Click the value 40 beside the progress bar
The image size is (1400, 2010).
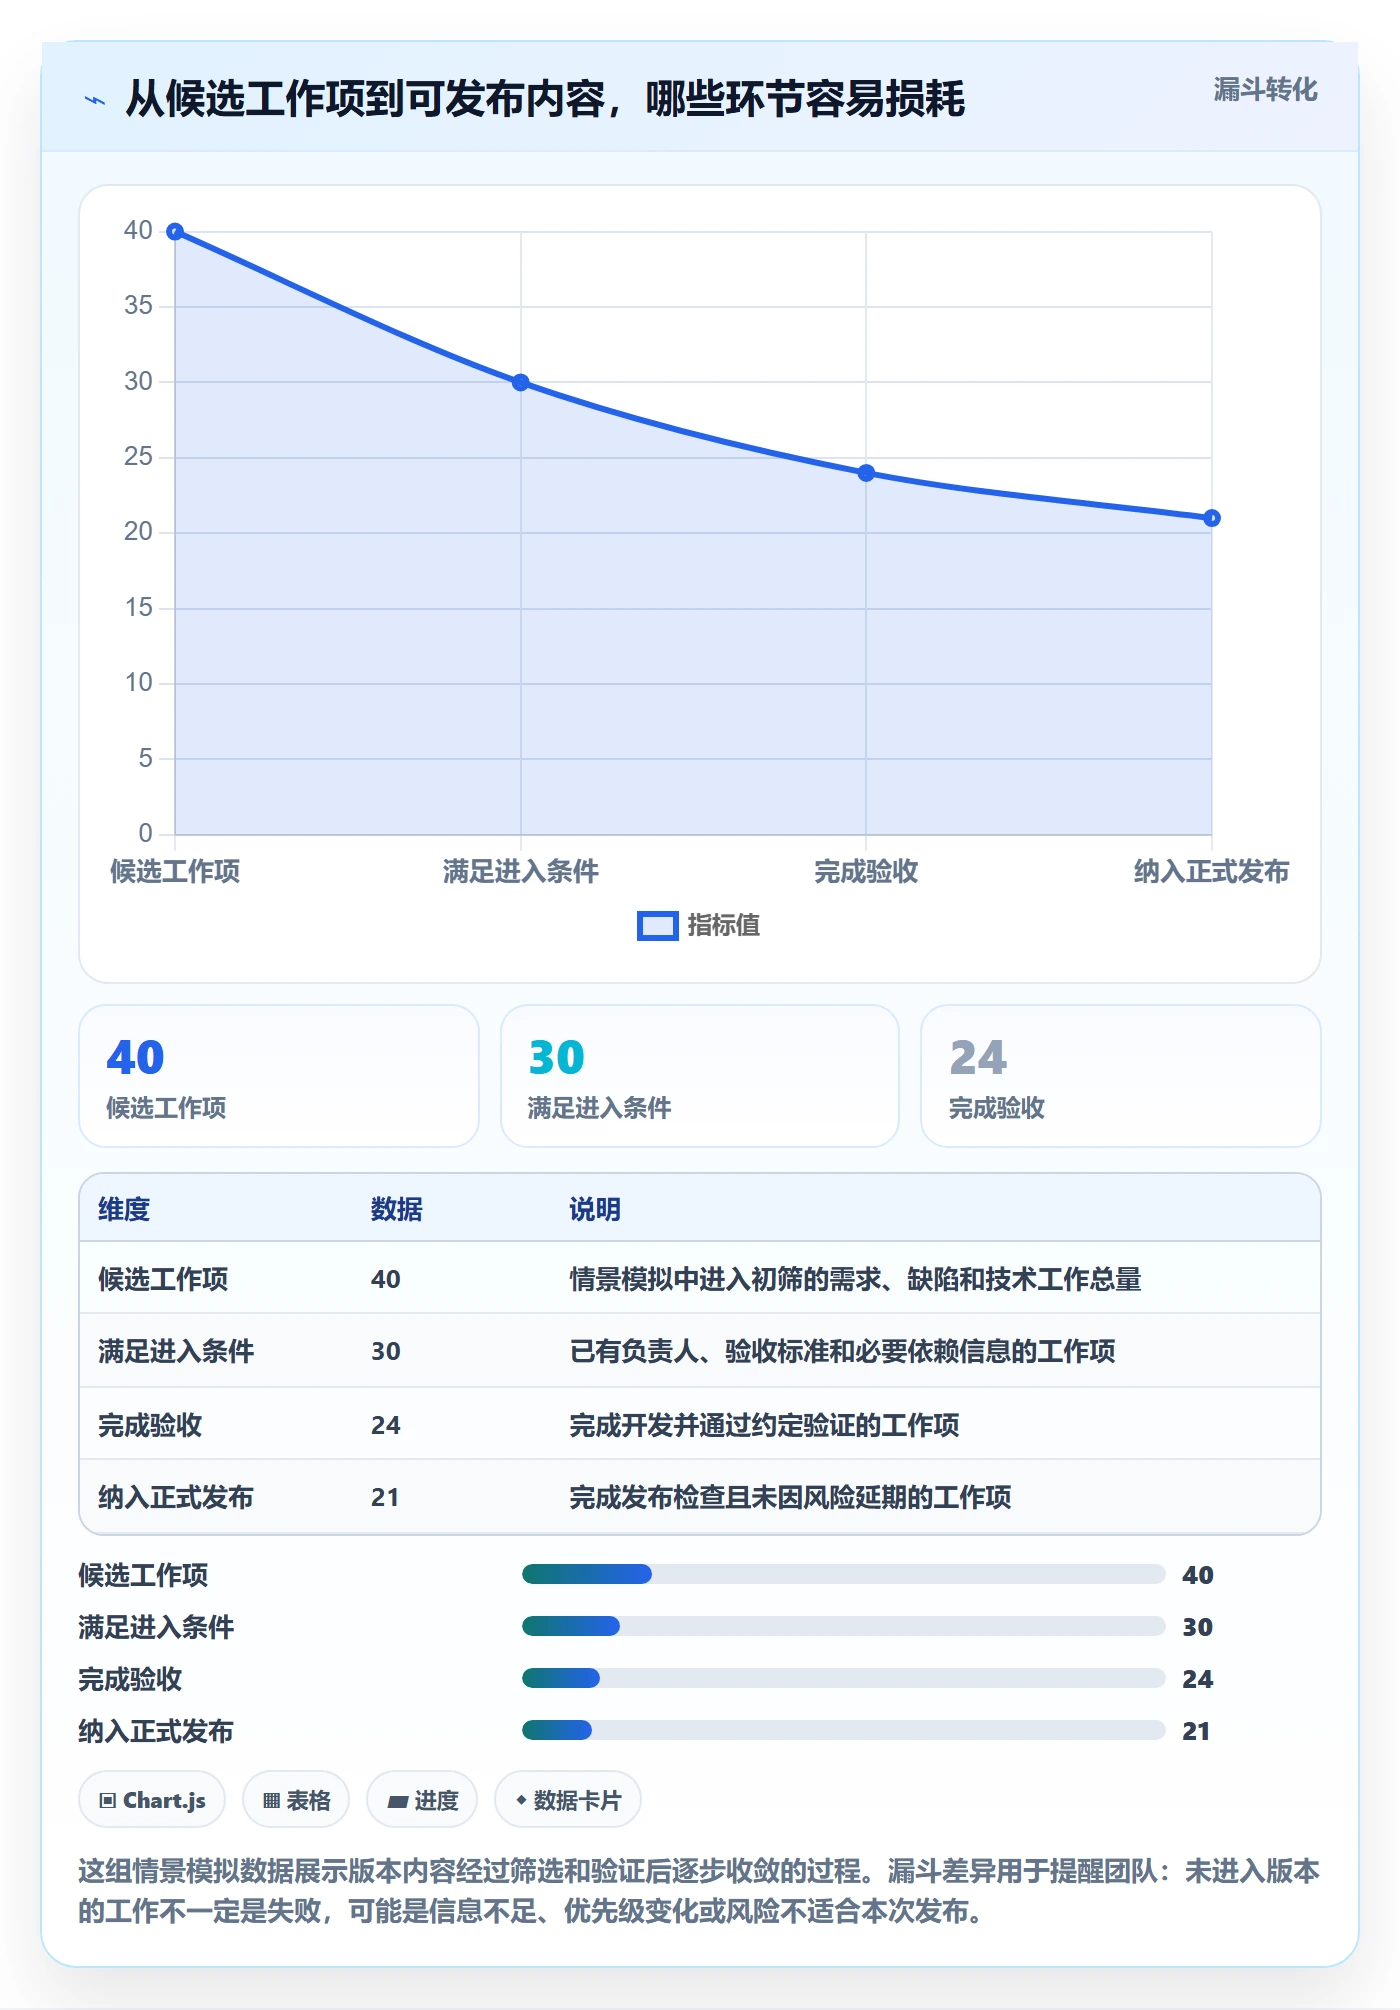click(1197, 1575)
